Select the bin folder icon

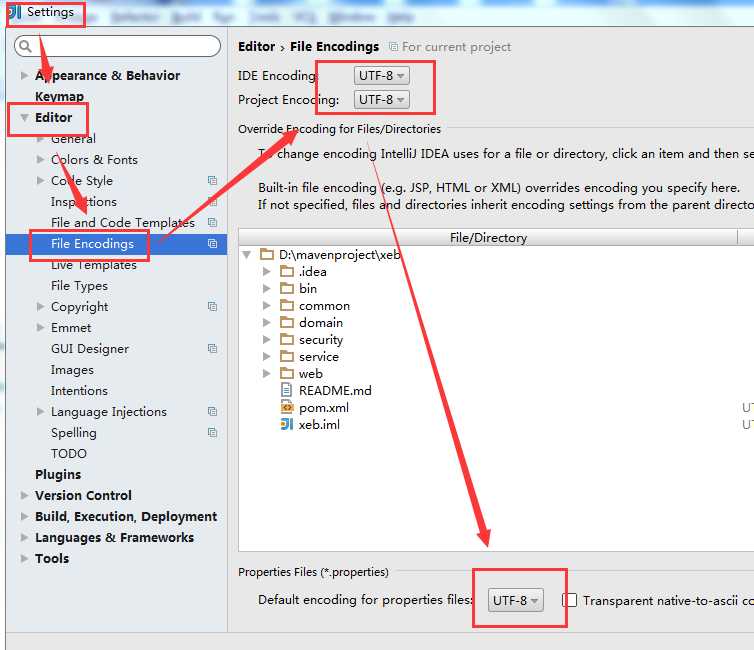point(287,288)
